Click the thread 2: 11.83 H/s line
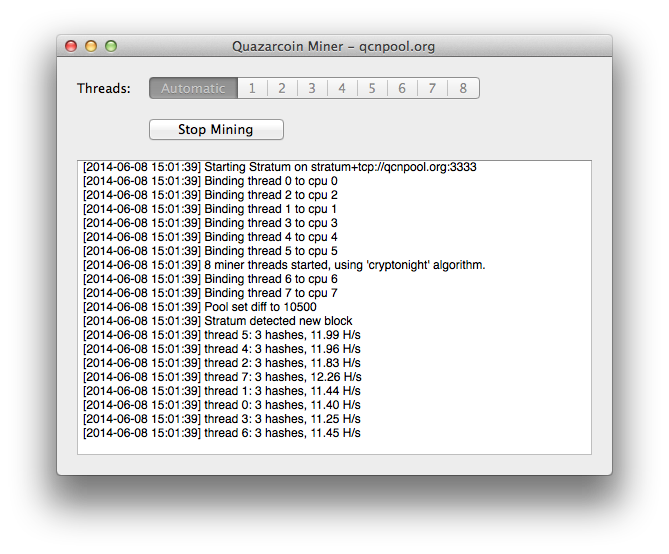The width and height of the screenshot is (669, 554). [222, 363]
